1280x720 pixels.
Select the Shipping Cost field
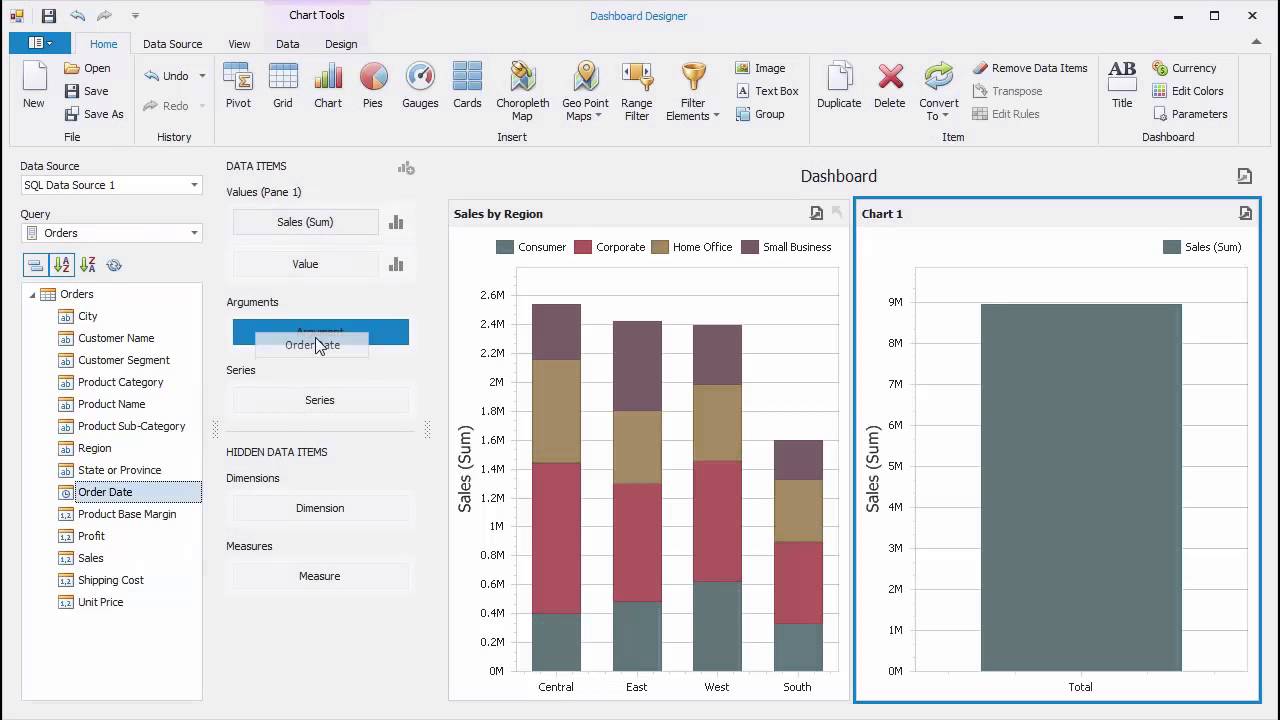pyautogui.click(x=110, y=580)
